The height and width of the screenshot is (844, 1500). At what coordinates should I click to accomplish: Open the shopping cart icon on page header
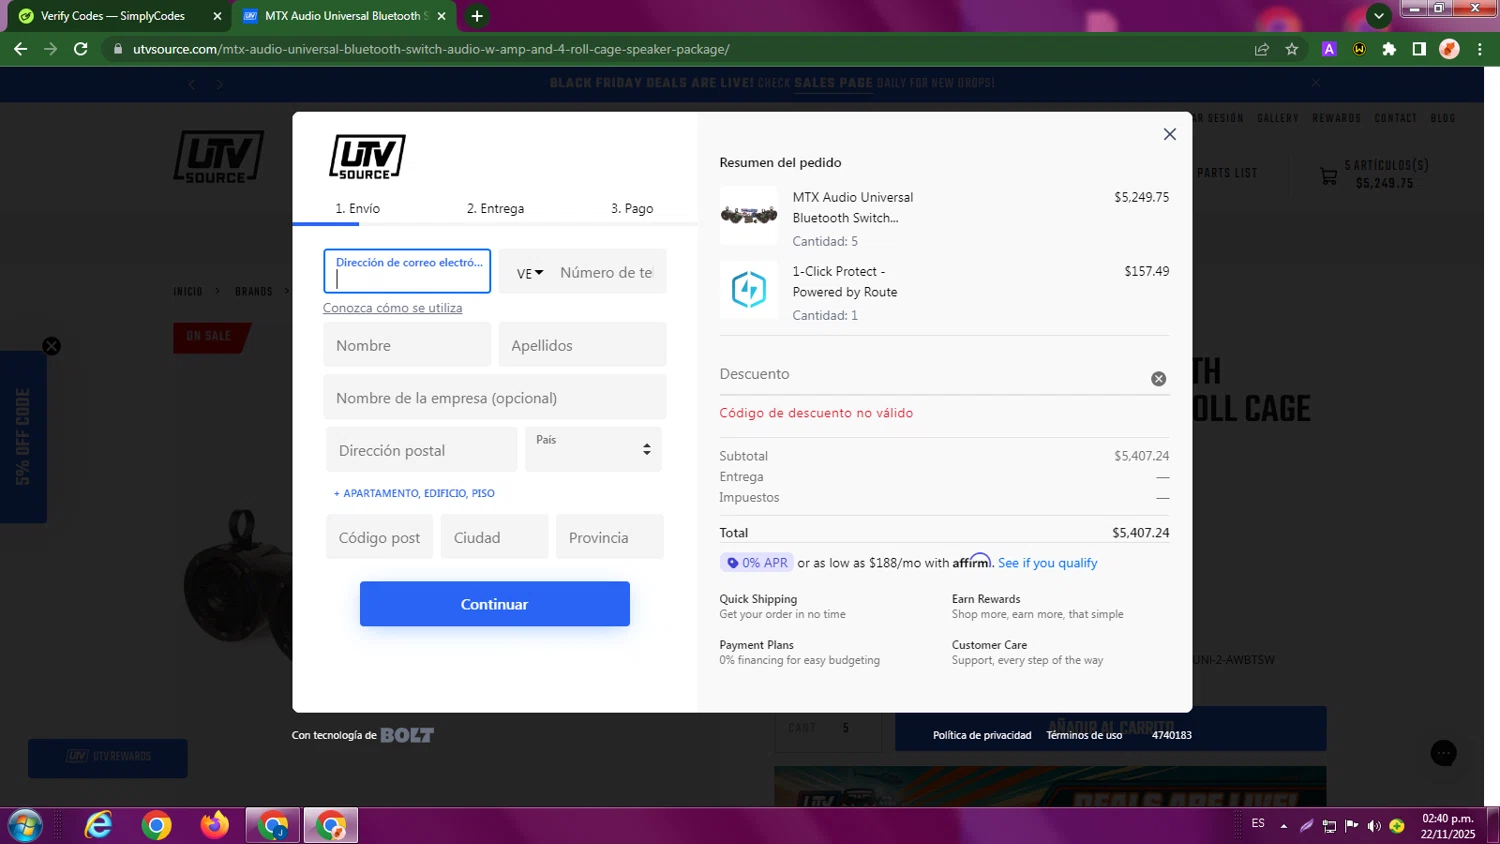pos(1328,177)
